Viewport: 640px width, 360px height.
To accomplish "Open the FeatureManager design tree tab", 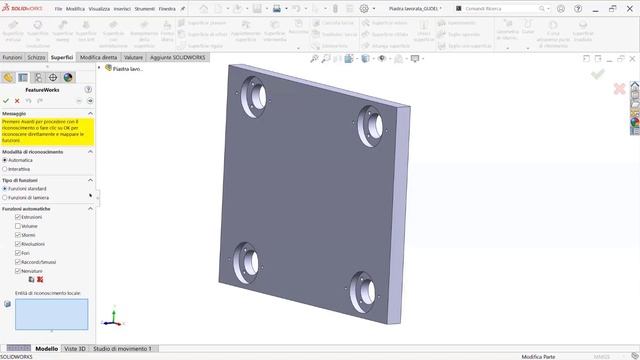I will 8,78.
